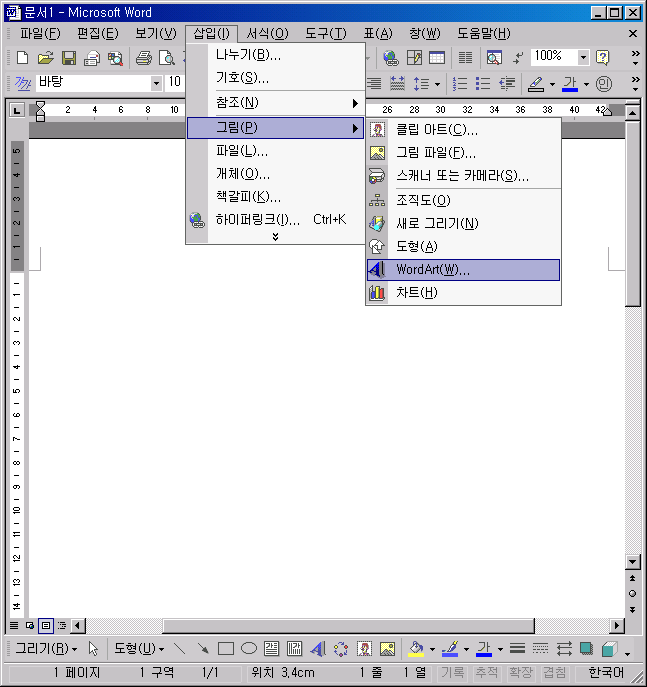Click the Line style icon
Viewport: 647px width, 687px height.
(x=517, y=648)
